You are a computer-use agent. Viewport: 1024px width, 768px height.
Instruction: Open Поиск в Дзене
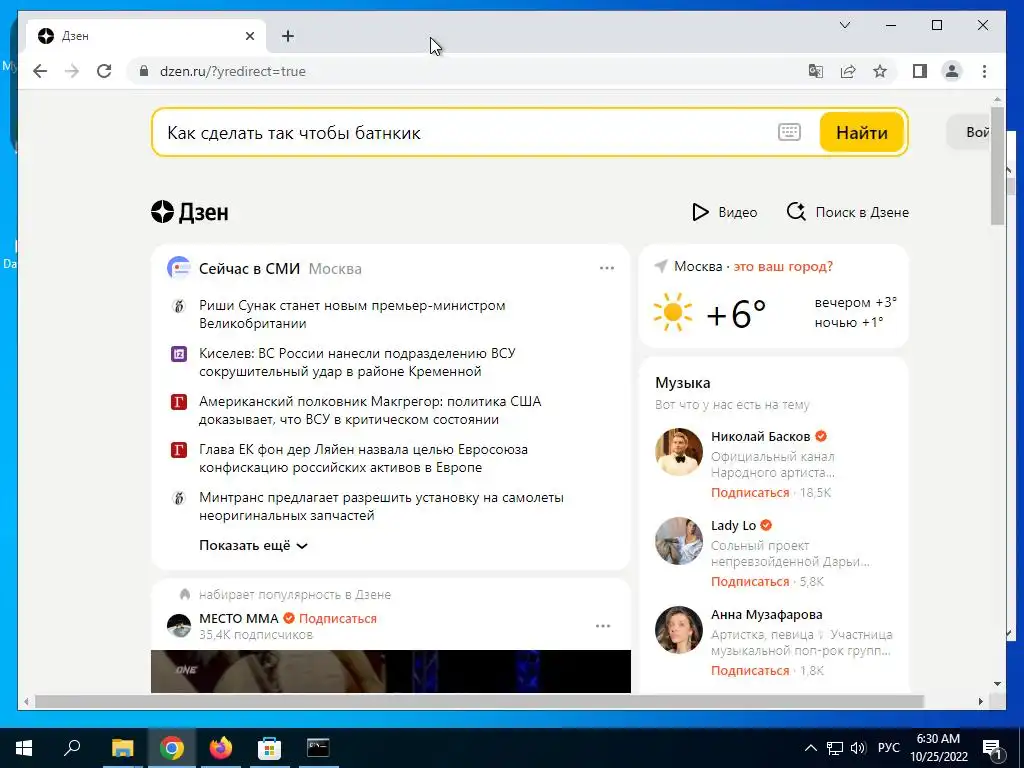click(848, 212)
